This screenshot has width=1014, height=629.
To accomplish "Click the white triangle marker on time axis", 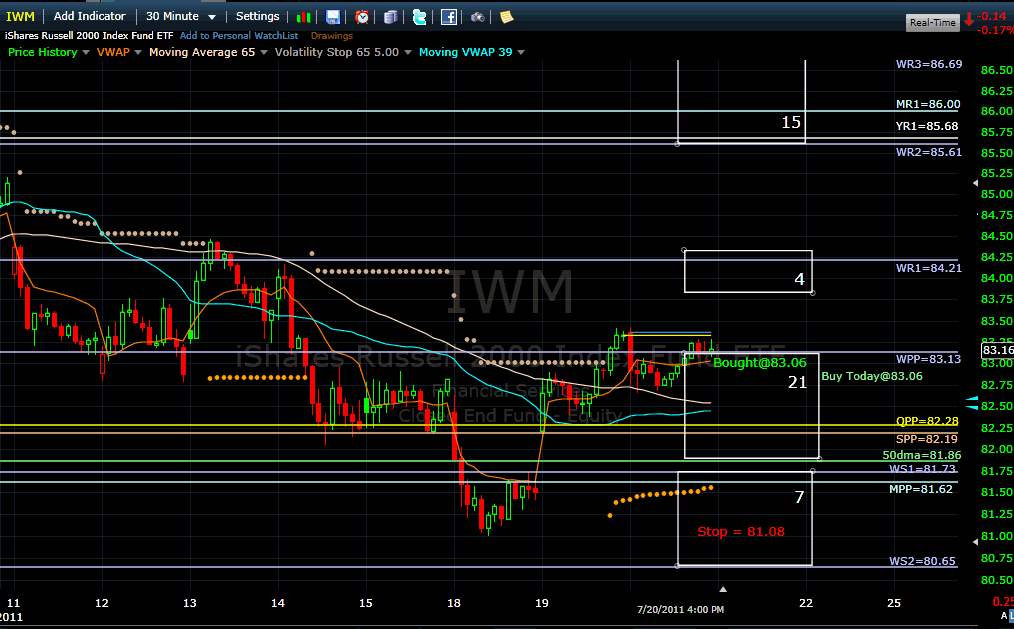I will coord(723,589).
